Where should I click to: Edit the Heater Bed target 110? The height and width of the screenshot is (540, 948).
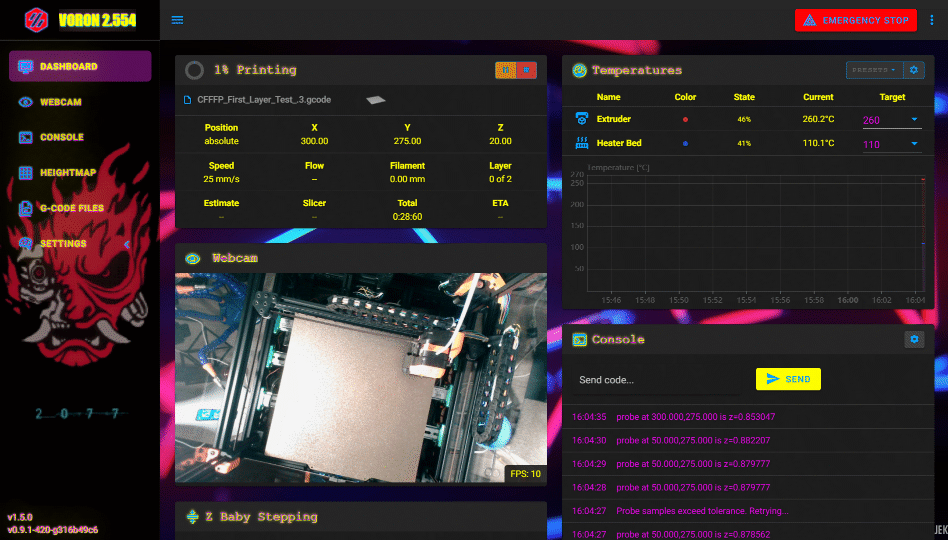point(884,144)
